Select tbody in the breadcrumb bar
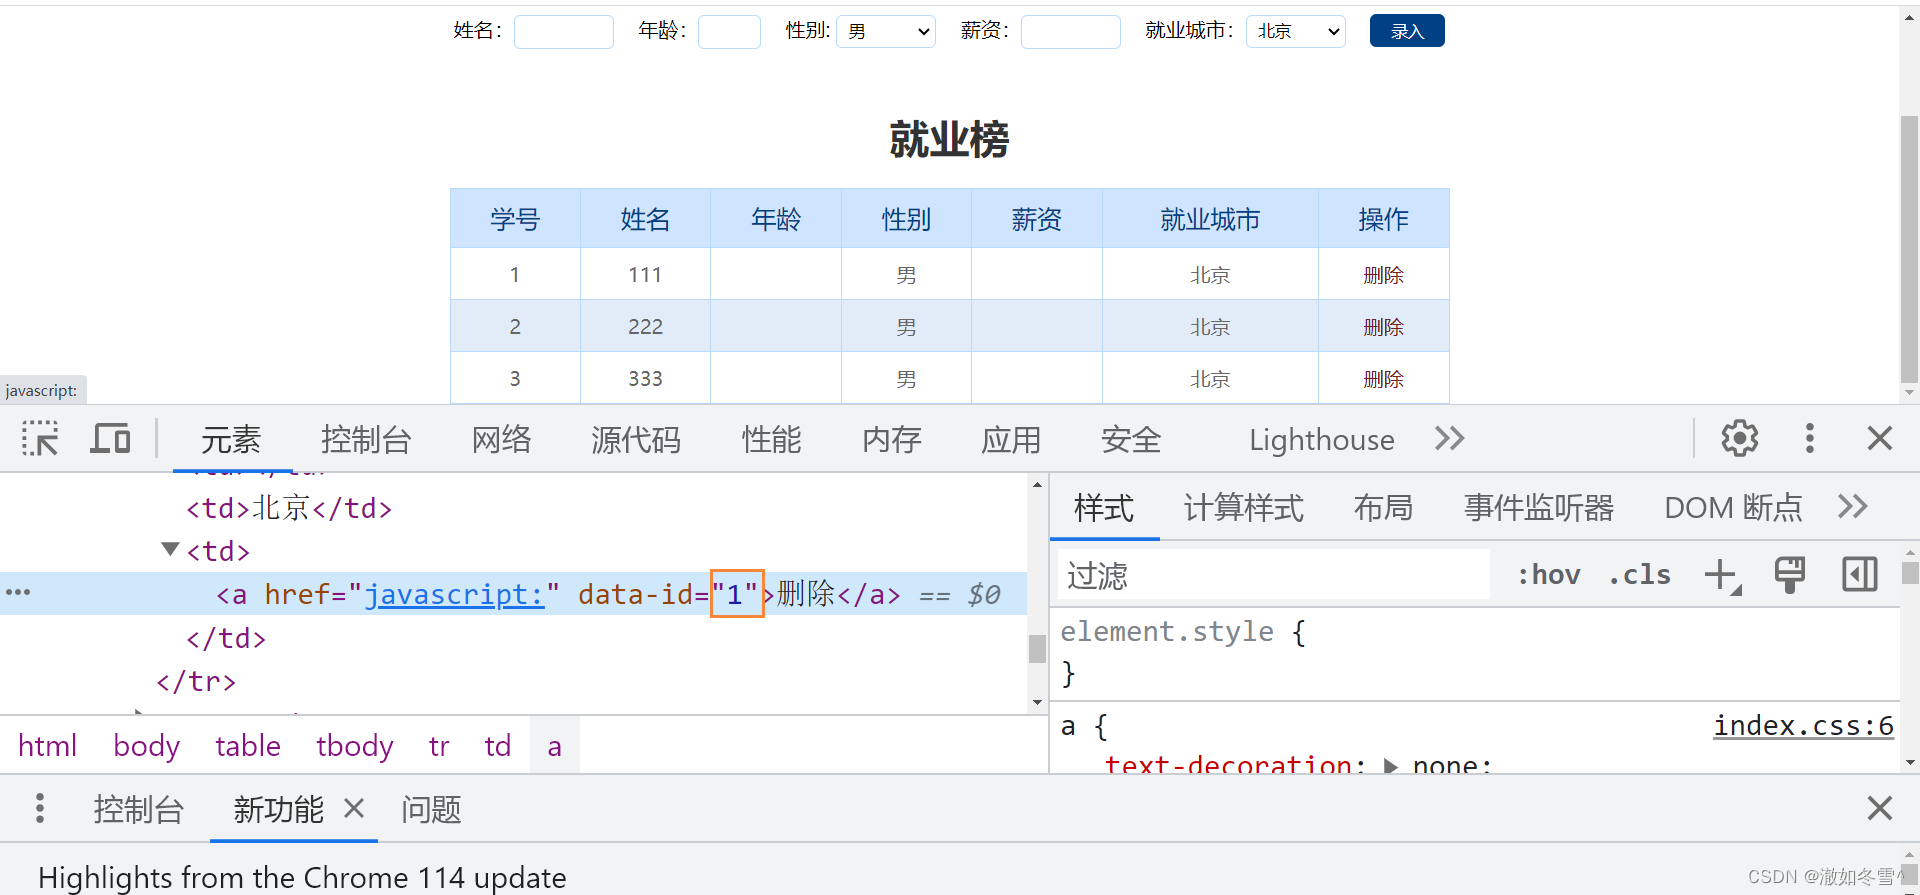Viewport: 1920px width, 895px height. 354,745
